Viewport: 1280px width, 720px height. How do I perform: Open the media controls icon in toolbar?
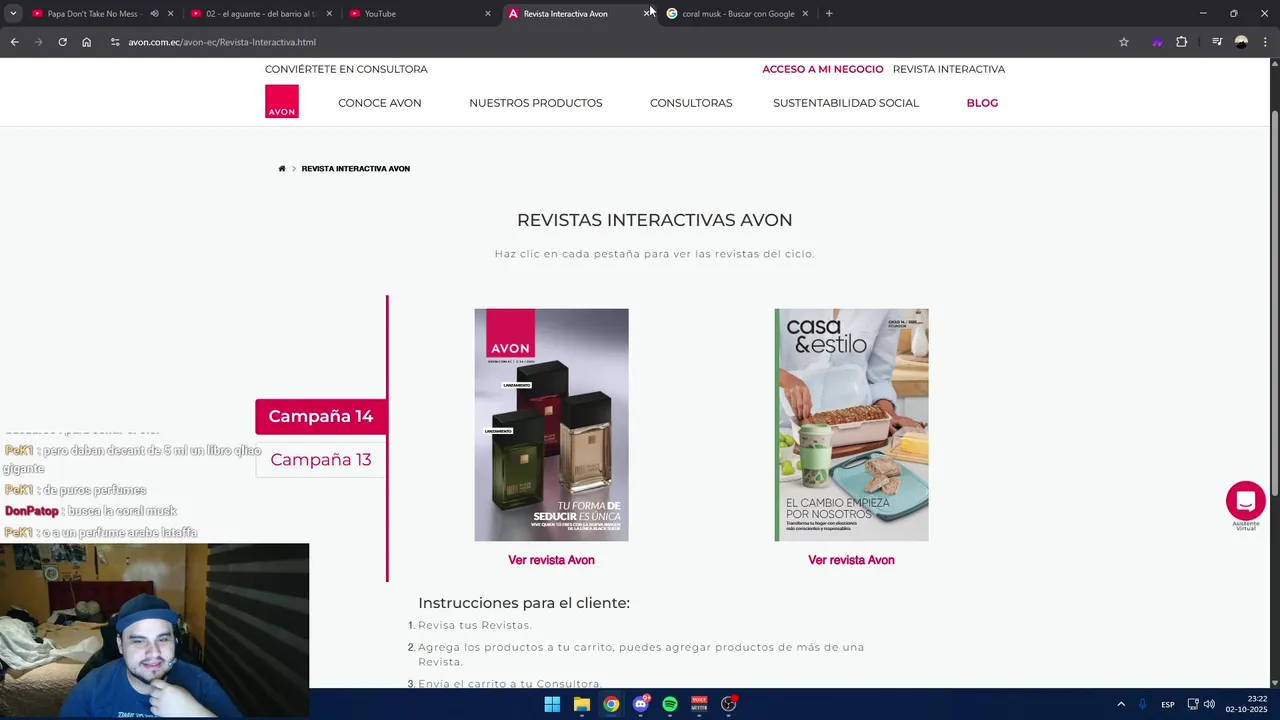click(x=1217, y=42)
